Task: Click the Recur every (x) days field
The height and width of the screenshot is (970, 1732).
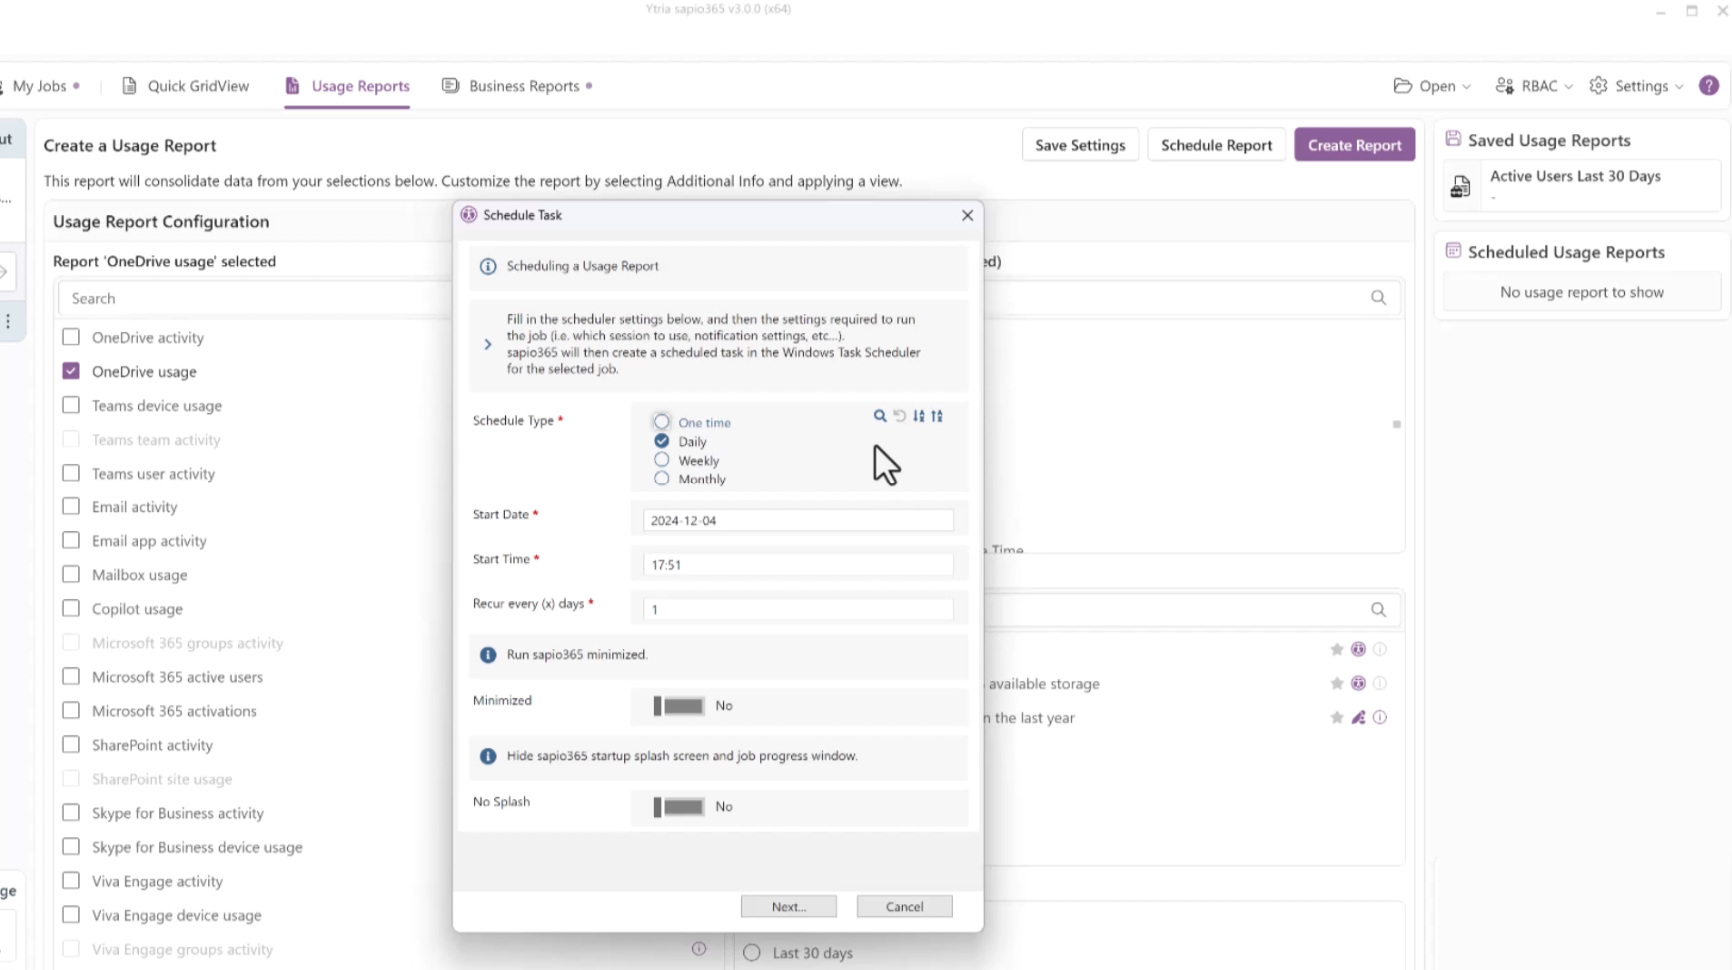Action: click(798, 610)
